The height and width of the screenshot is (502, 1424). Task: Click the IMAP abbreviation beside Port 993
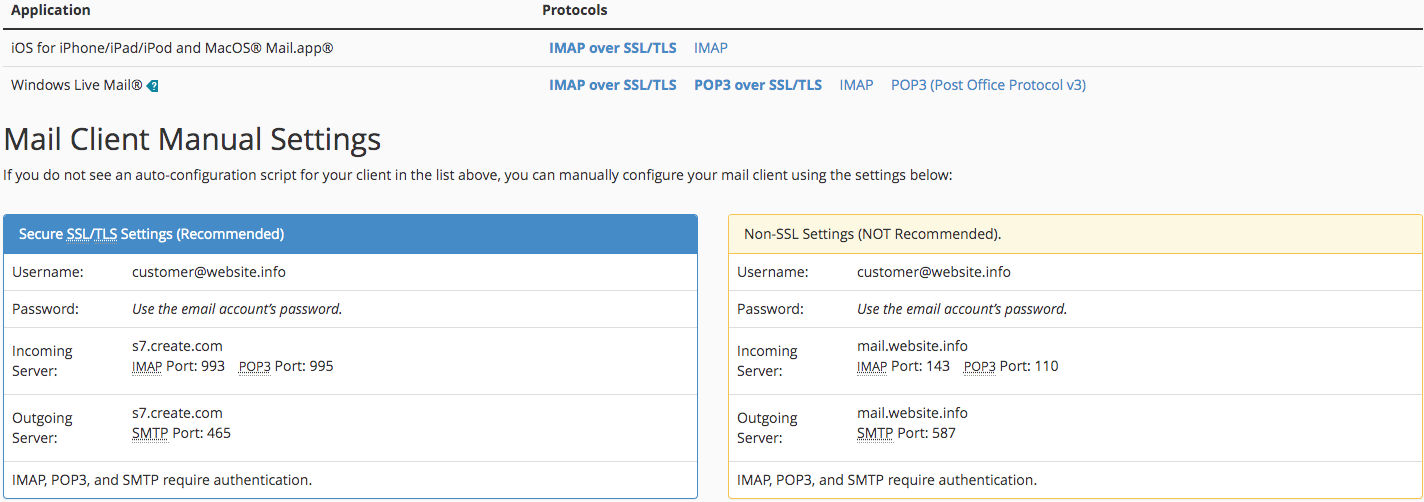click(147, 367)
